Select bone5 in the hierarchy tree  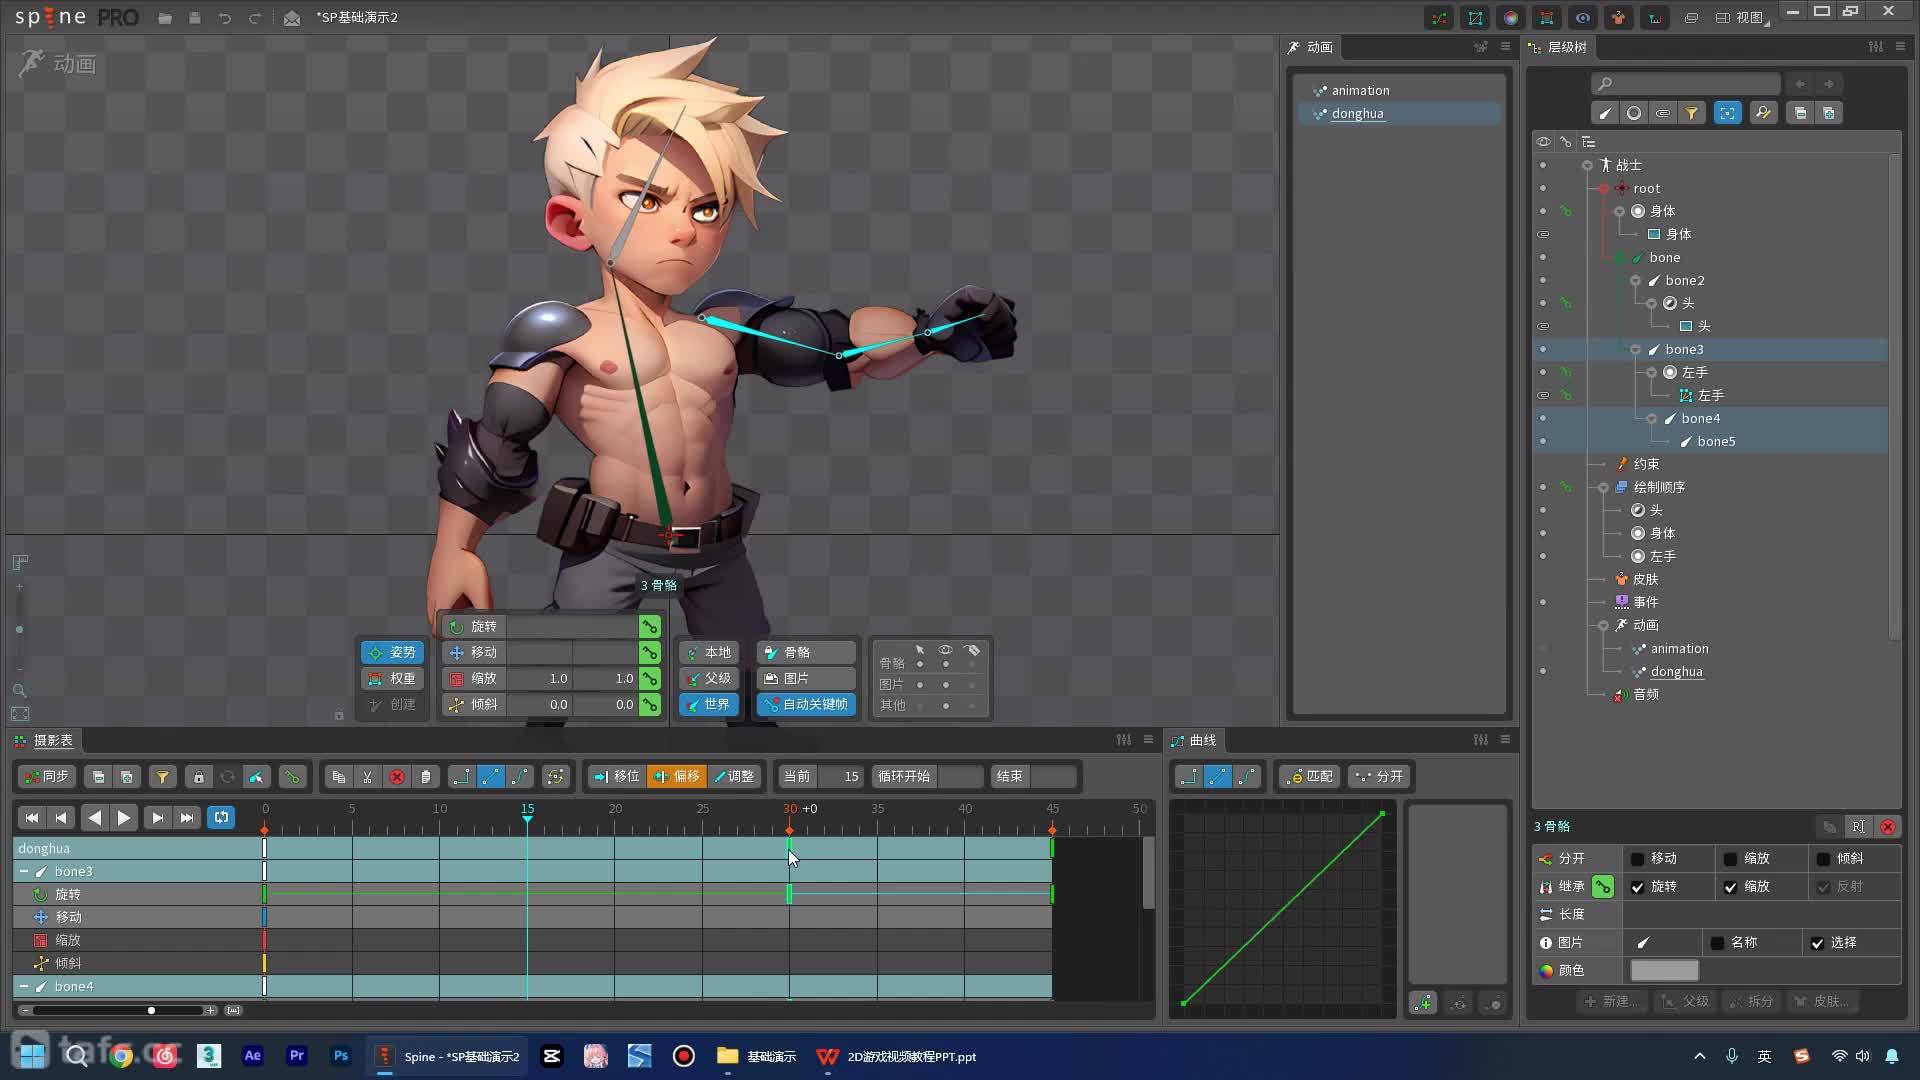[x=1715, y=441]
